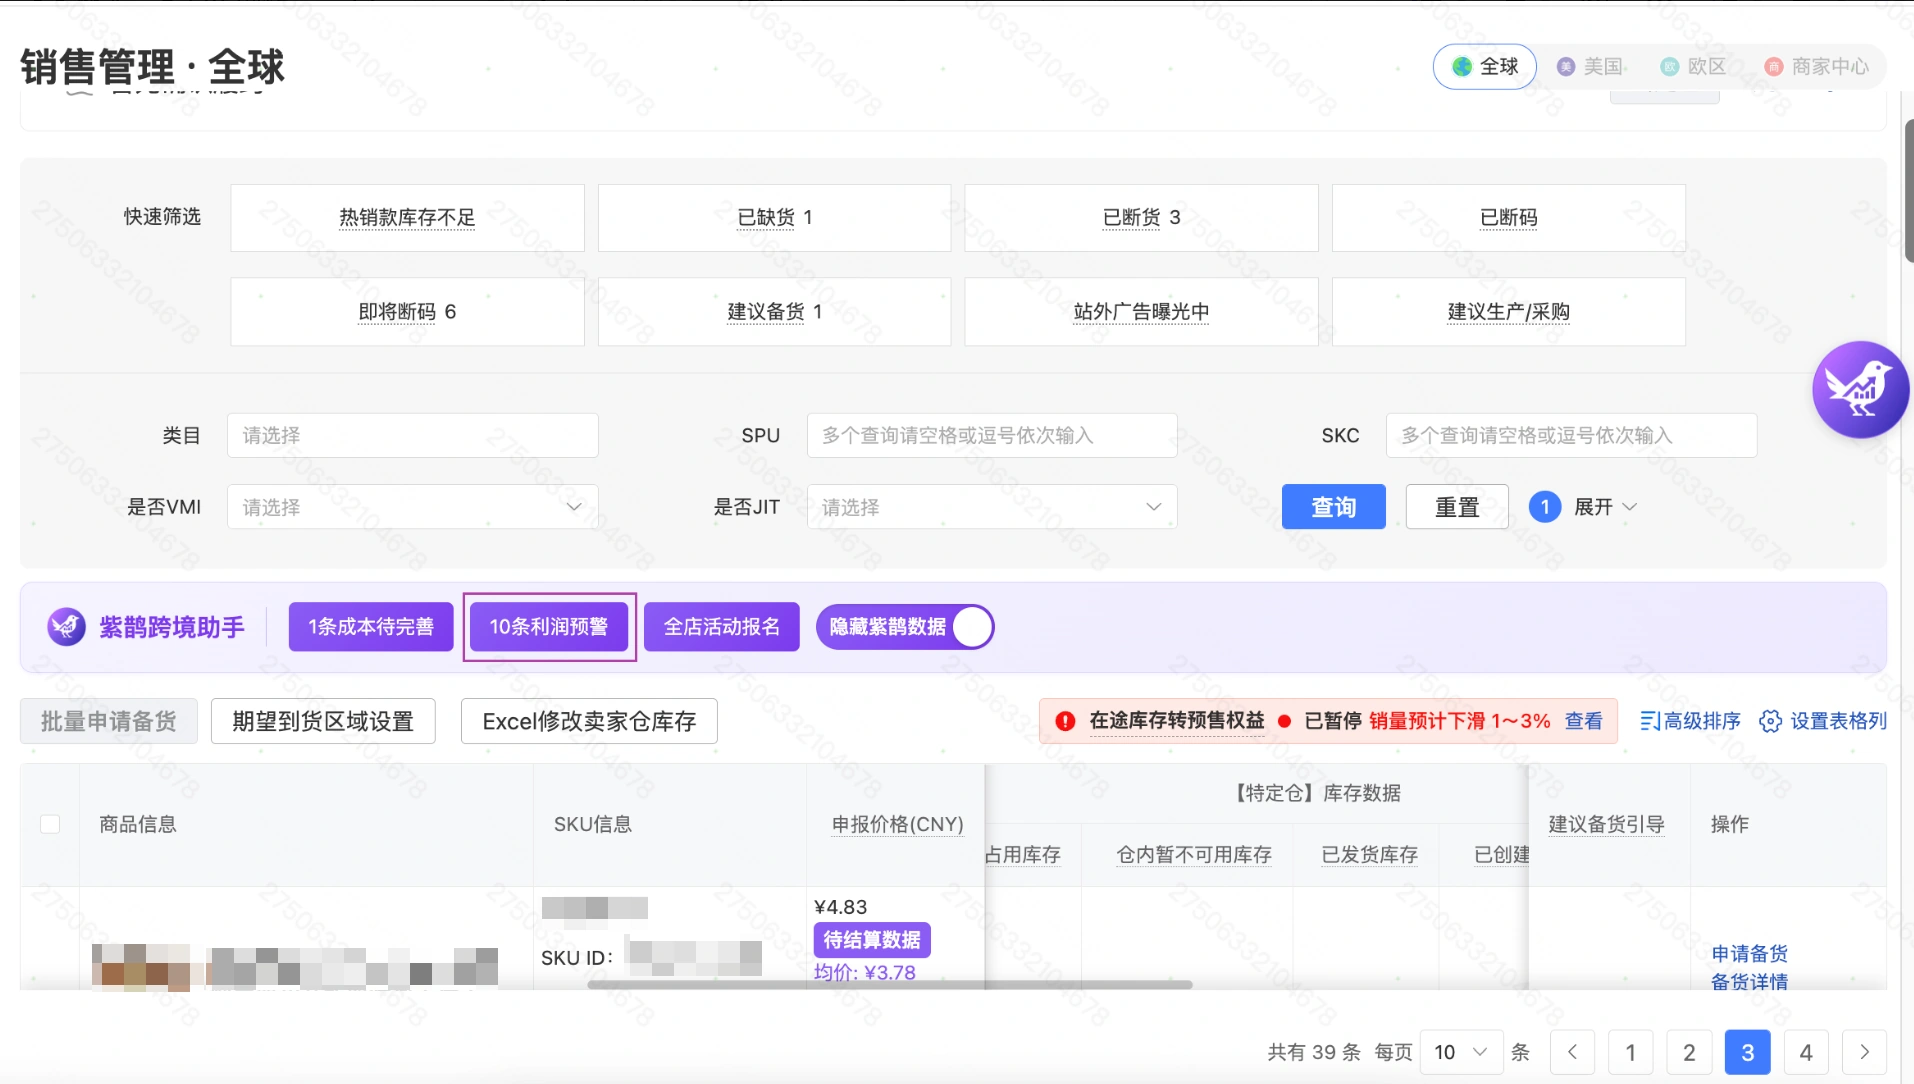This screenshot has width=1914, height=1084.
Task: Open 高级排序 sorting icon
Action: [1649, 721]
